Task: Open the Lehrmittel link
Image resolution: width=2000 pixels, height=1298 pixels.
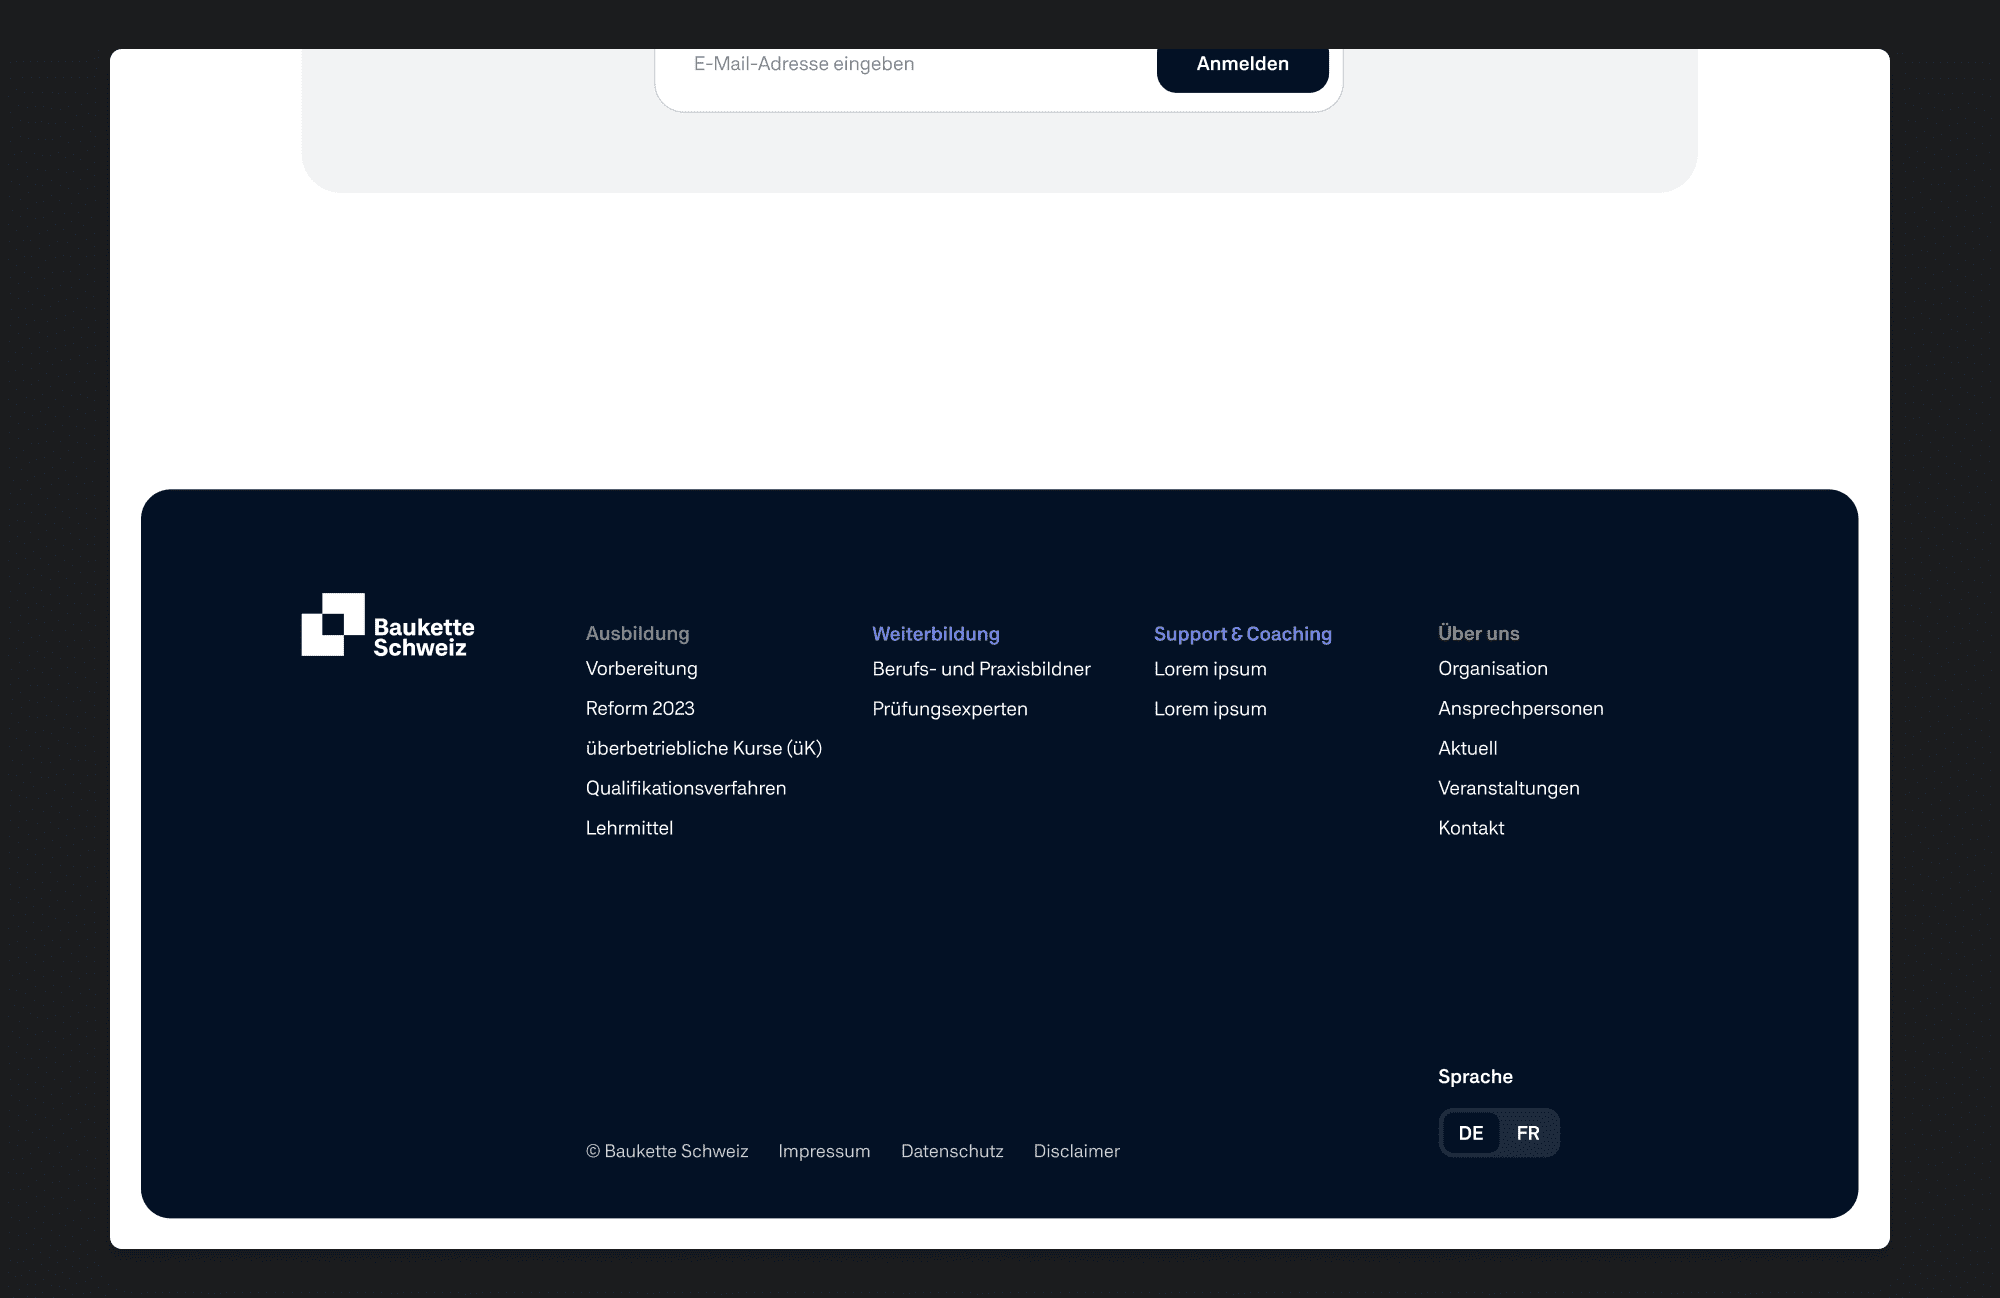Action: point(629,828)
